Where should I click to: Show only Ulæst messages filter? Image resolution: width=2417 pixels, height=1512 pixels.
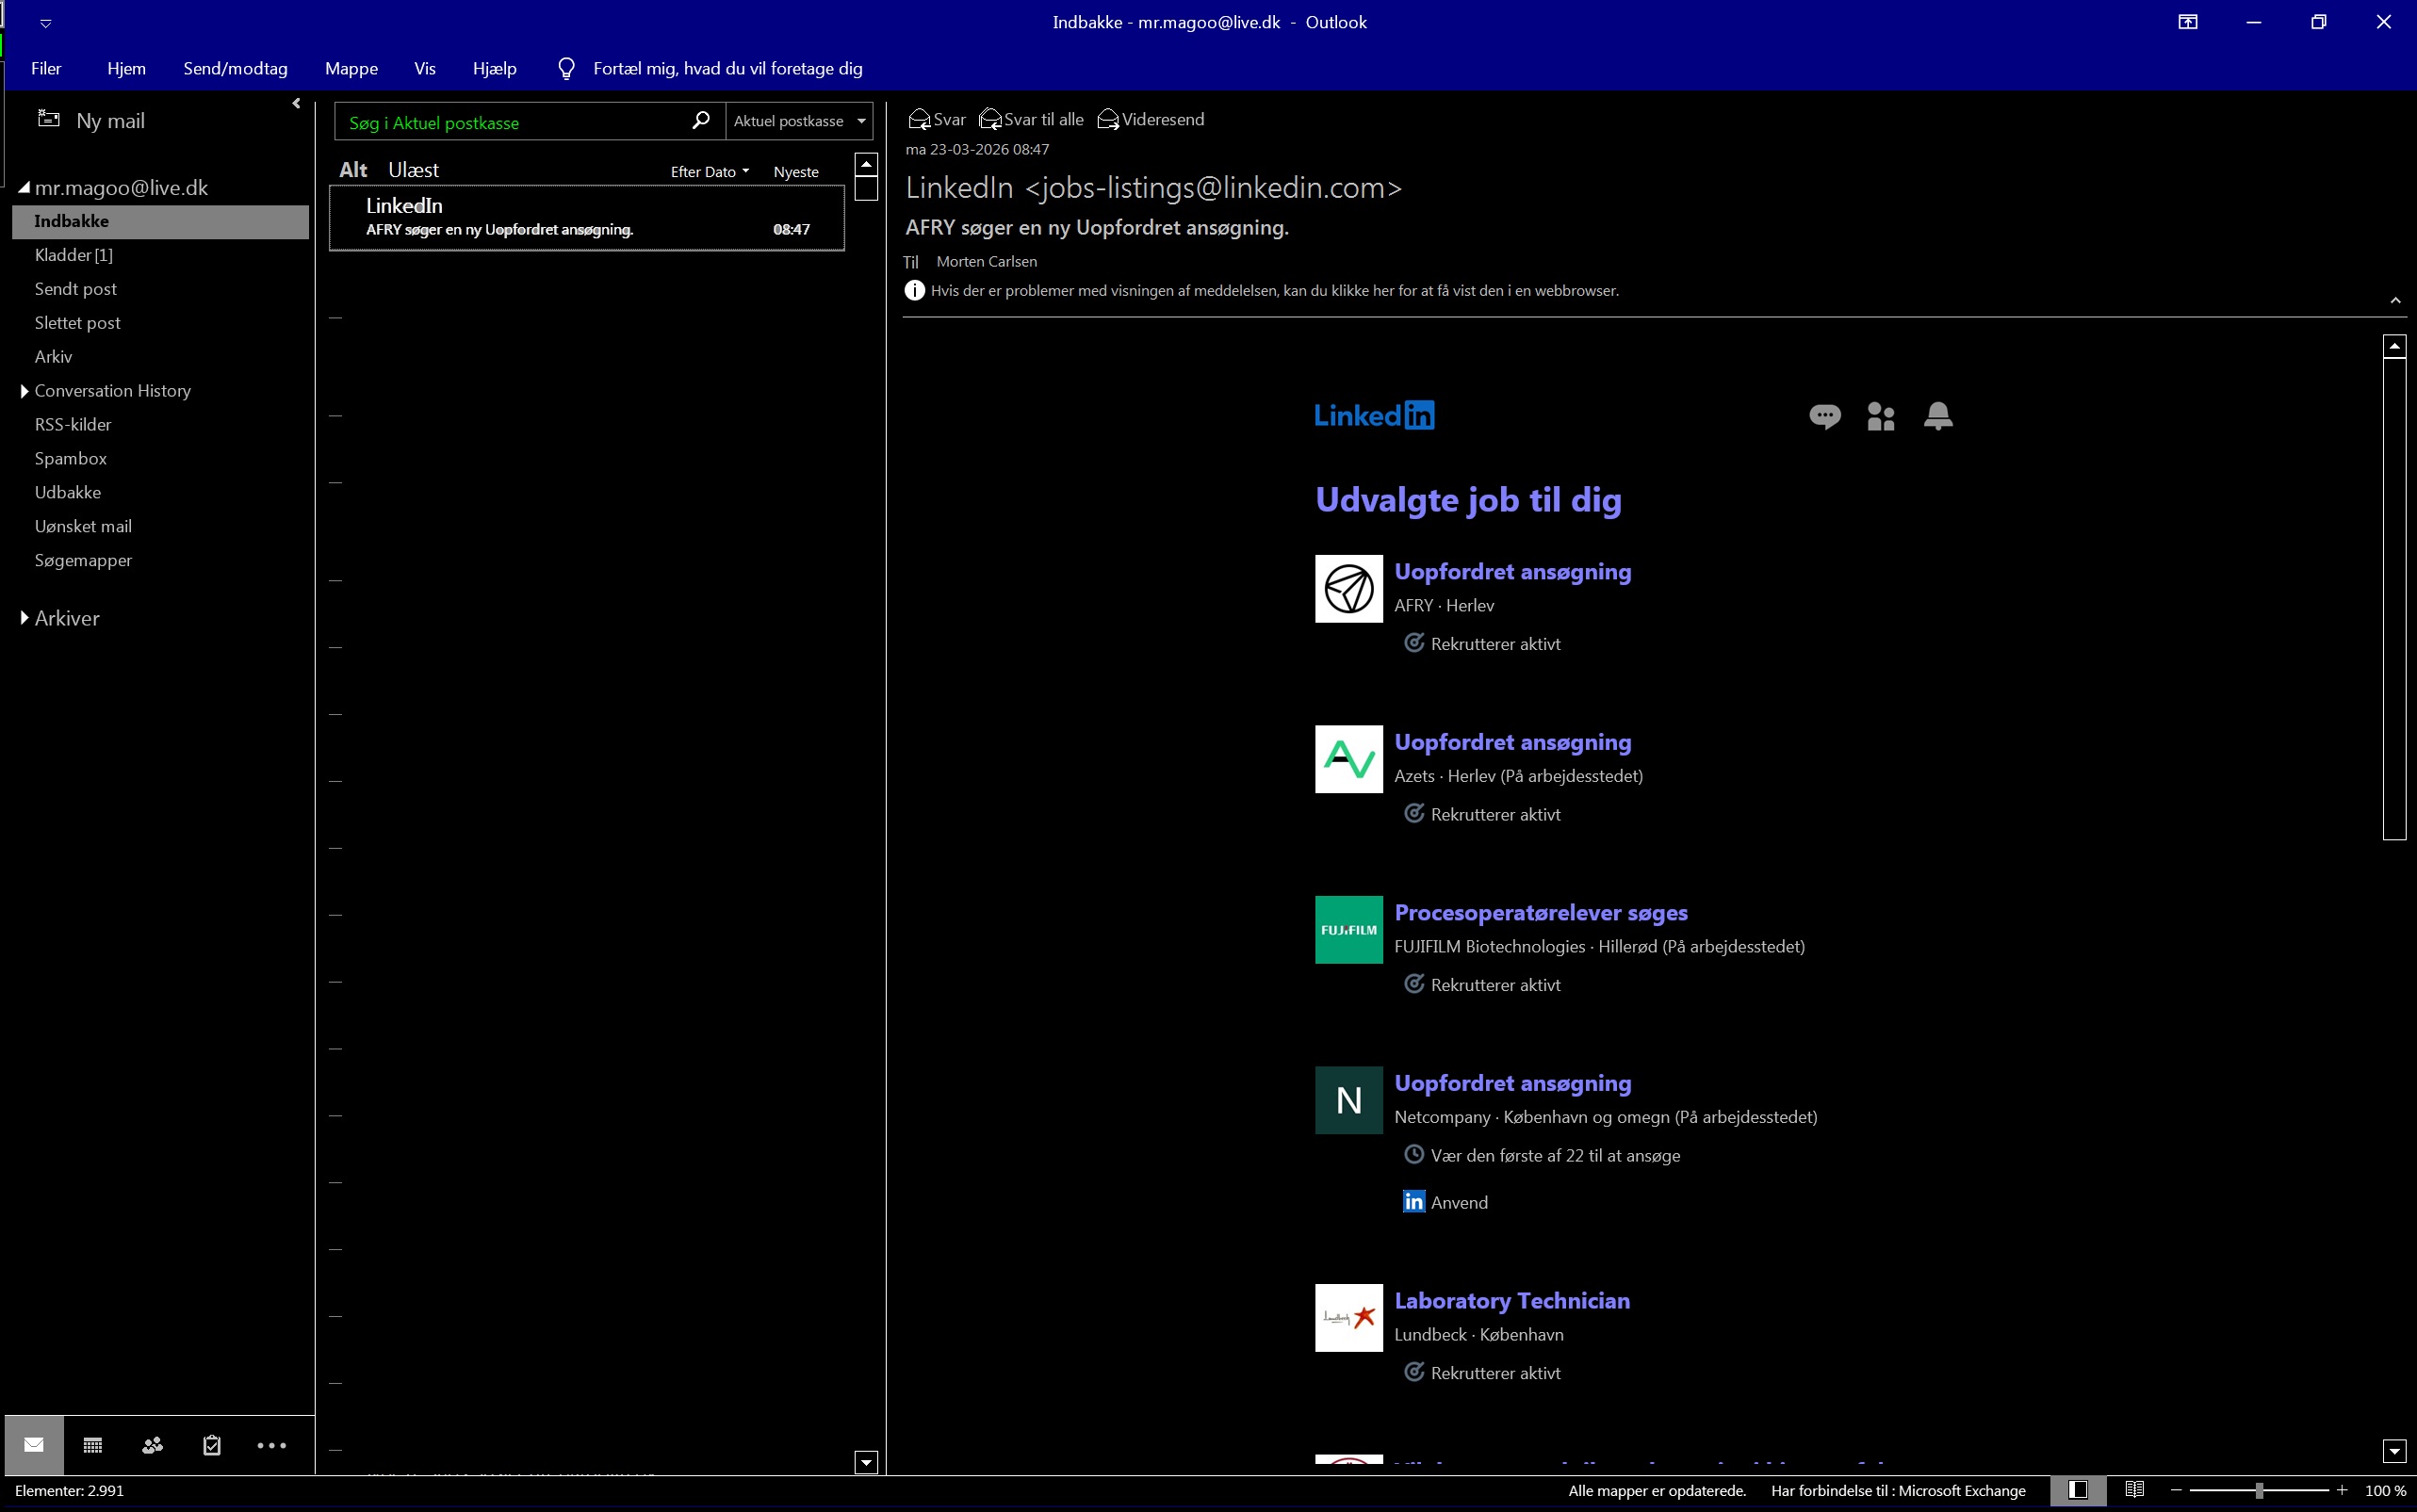coord(413,170)
